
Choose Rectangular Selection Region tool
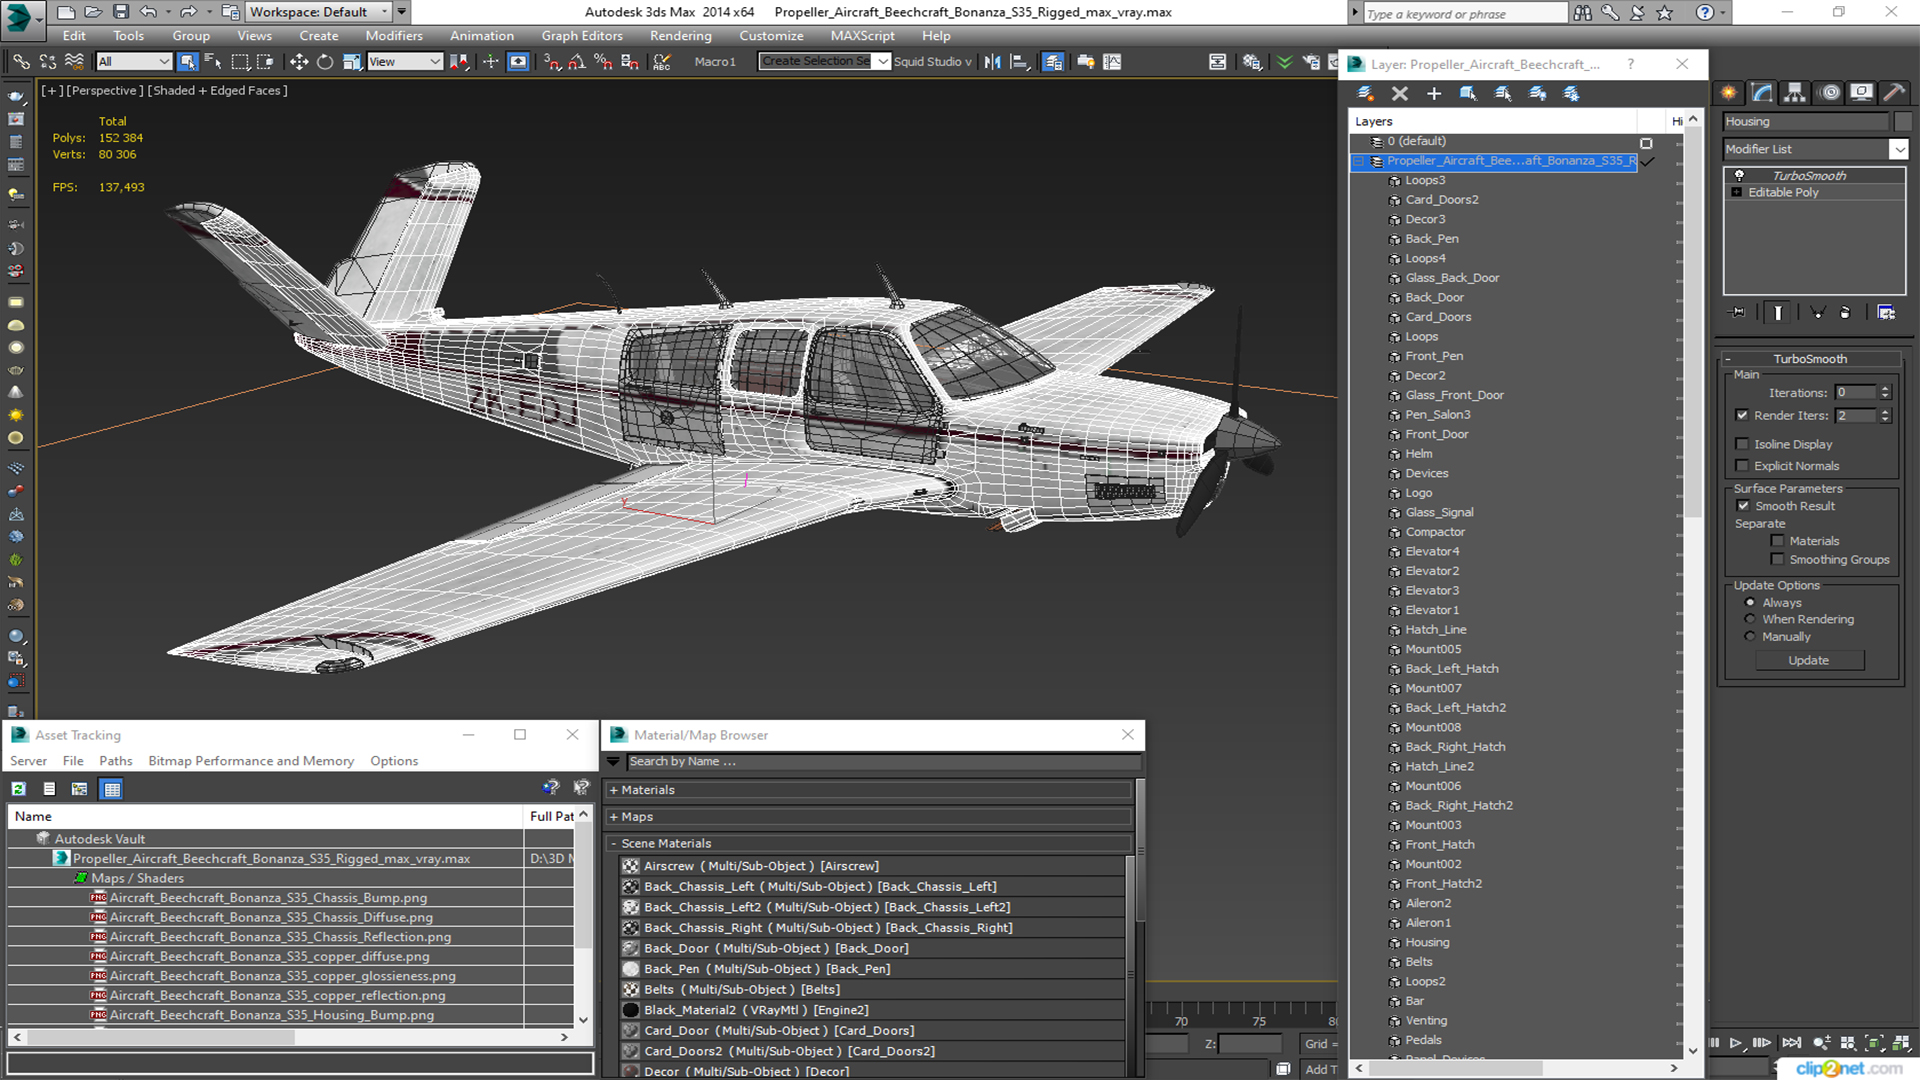click(x=240, y=62)
